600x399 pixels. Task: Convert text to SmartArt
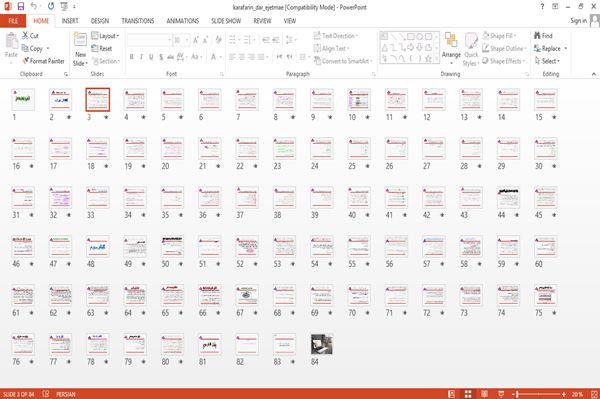(x=343, y=61)
